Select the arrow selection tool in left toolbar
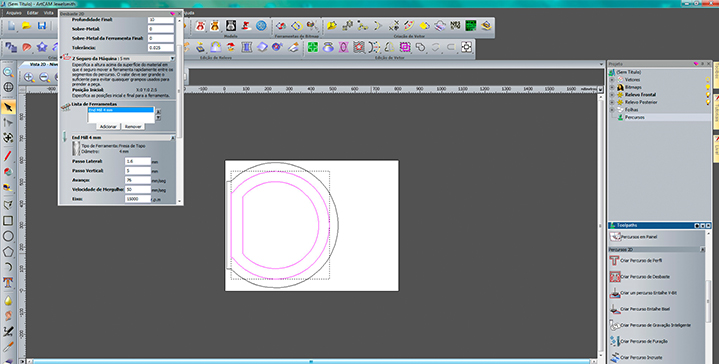 [8, 107]
